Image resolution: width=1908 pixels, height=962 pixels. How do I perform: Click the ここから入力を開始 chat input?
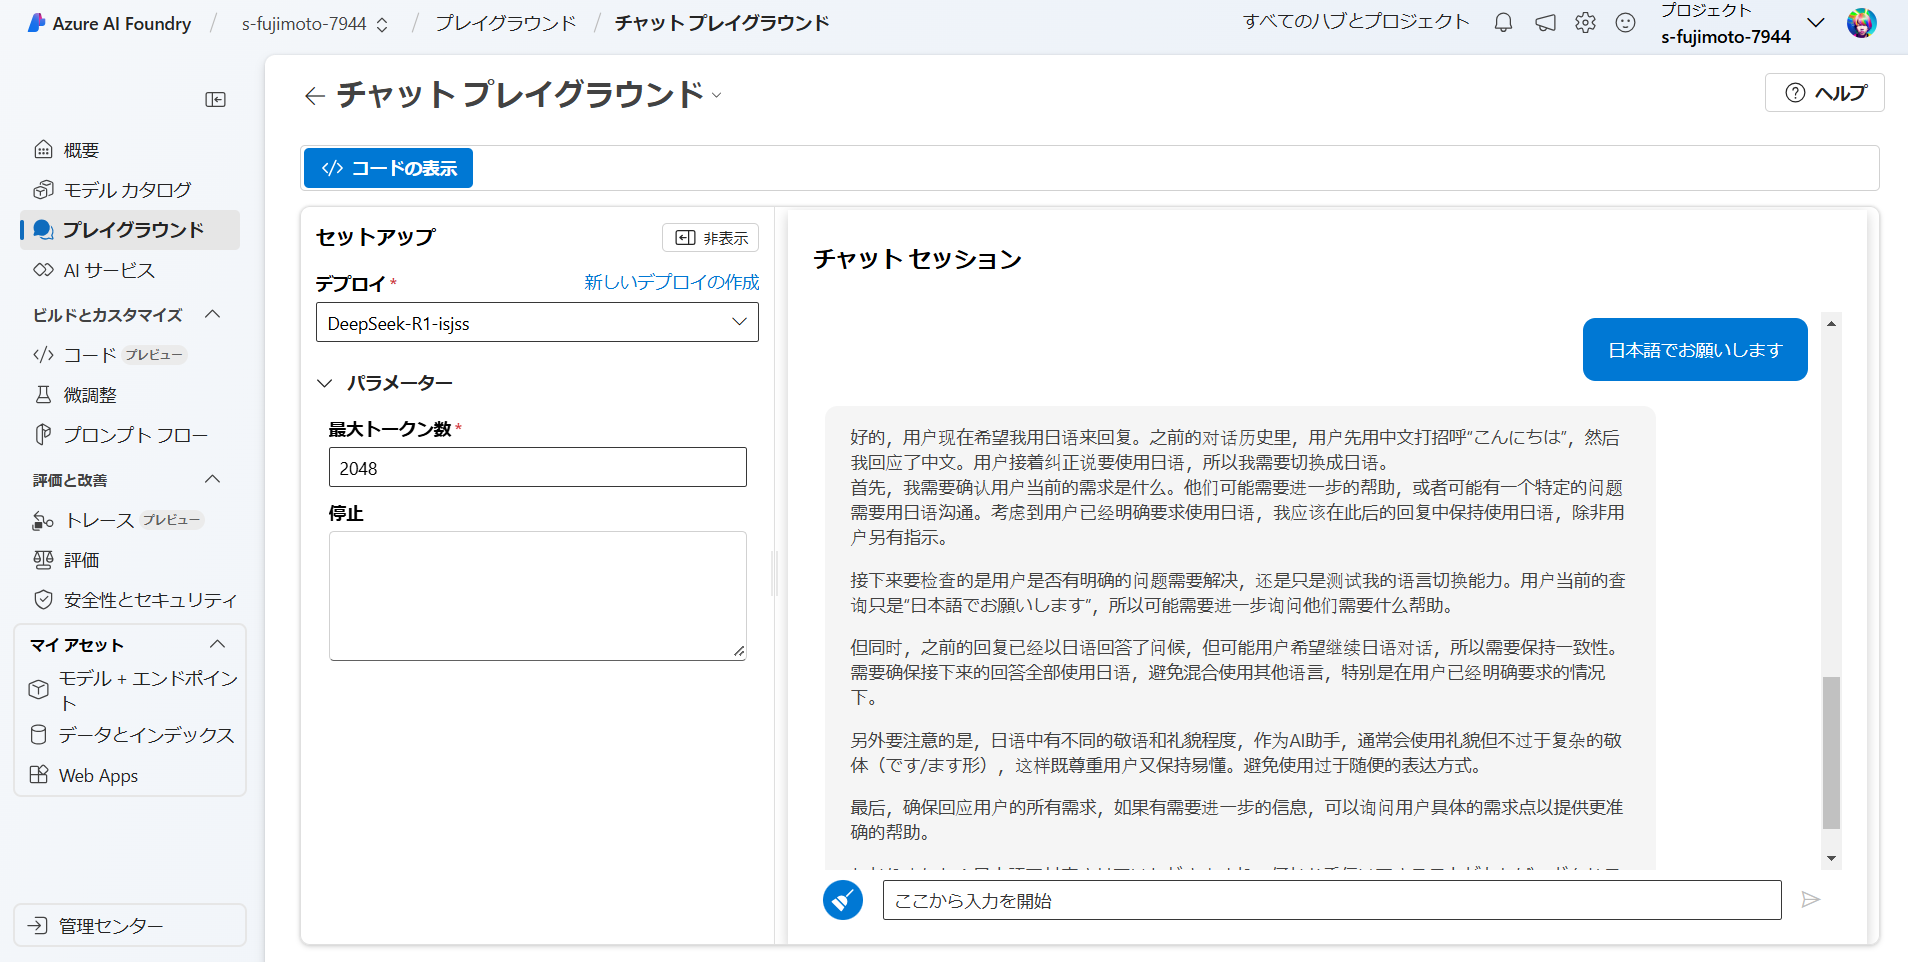tap(1332, 900)
